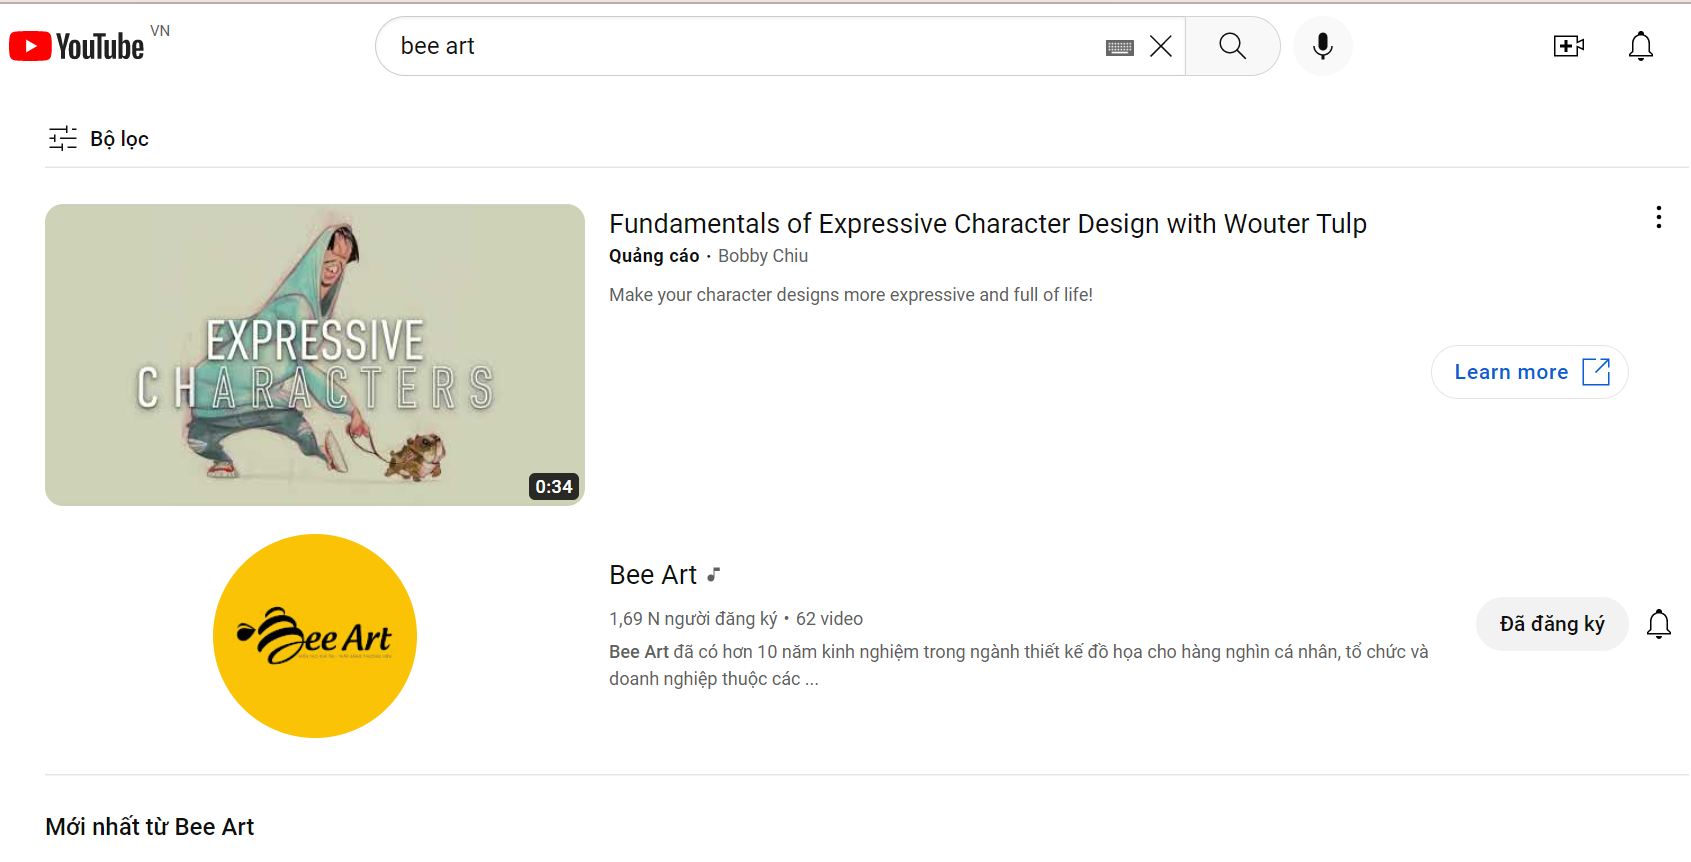Open the Bee Art channel name link

point(653,575)
